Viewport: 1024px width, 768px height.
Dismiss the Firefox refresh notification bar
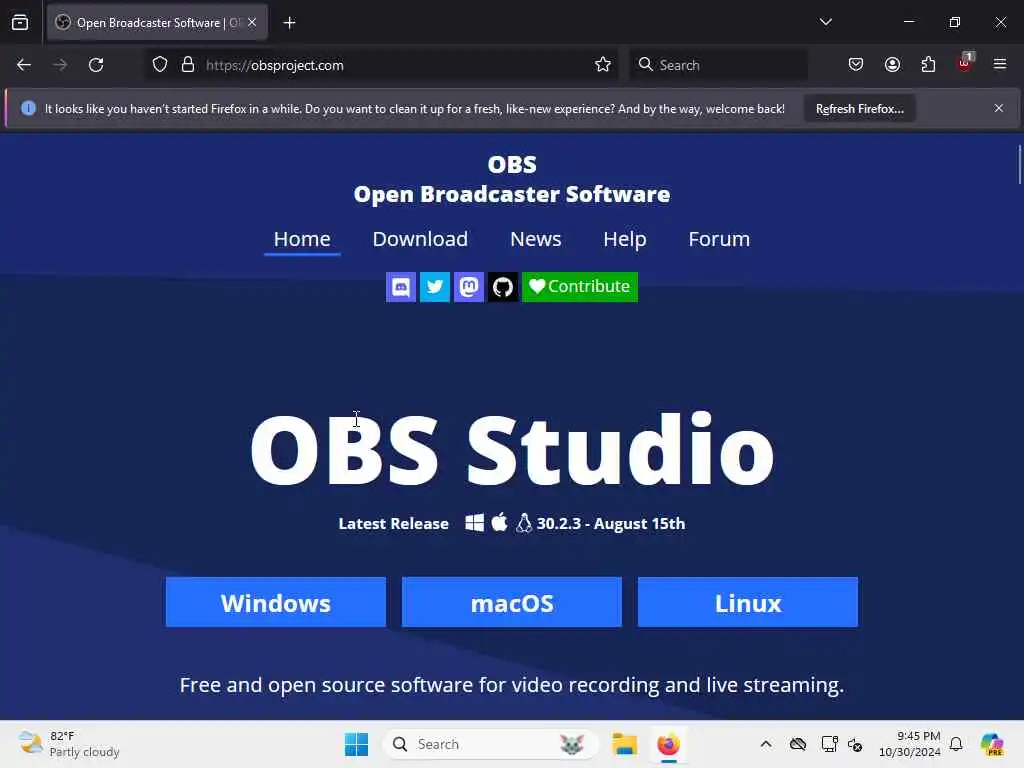click(x=999, y=108)
